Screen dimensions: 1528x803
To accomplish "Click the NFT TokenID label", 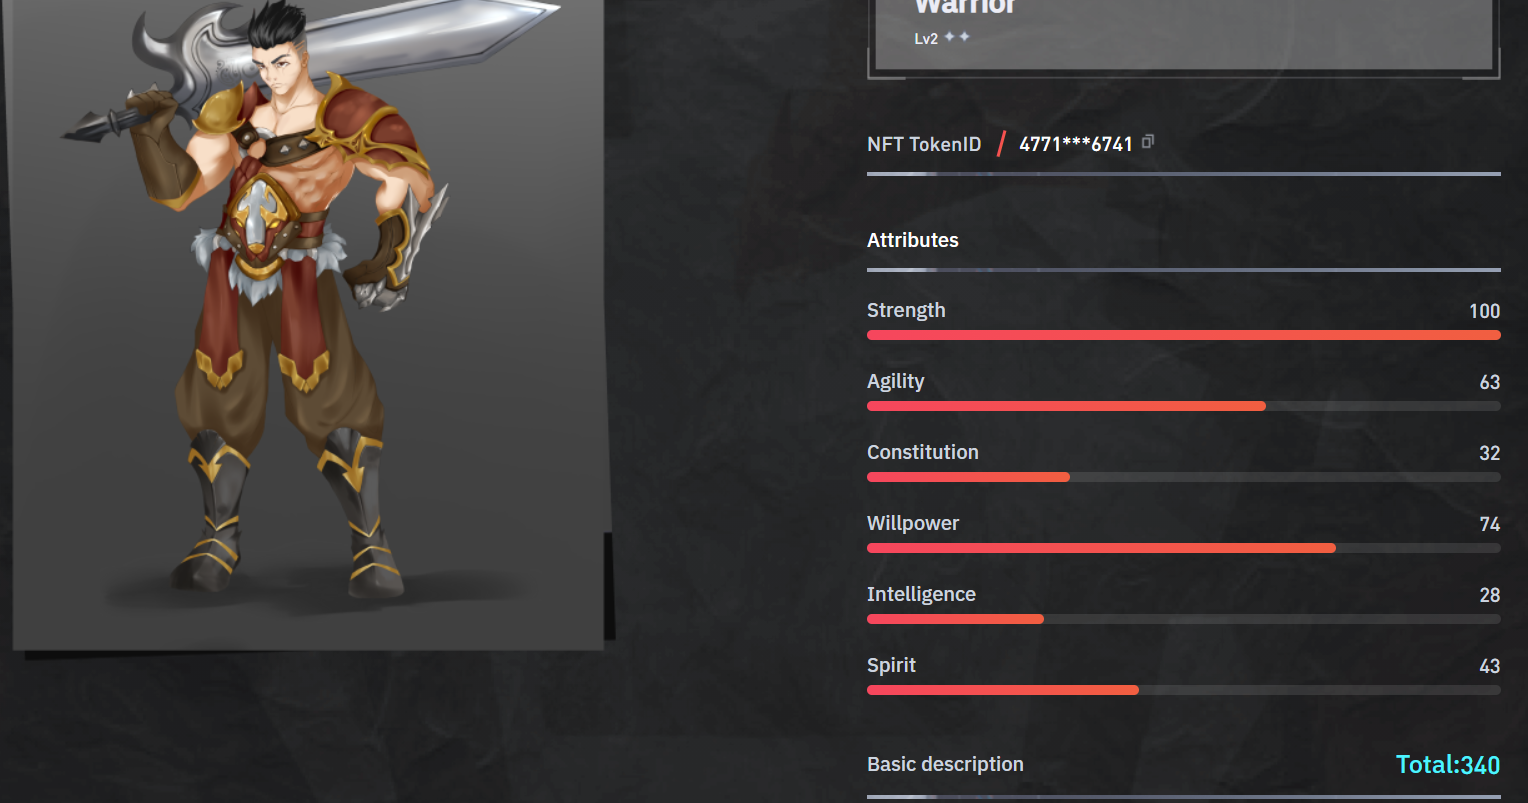I will [x=924, y=144].
